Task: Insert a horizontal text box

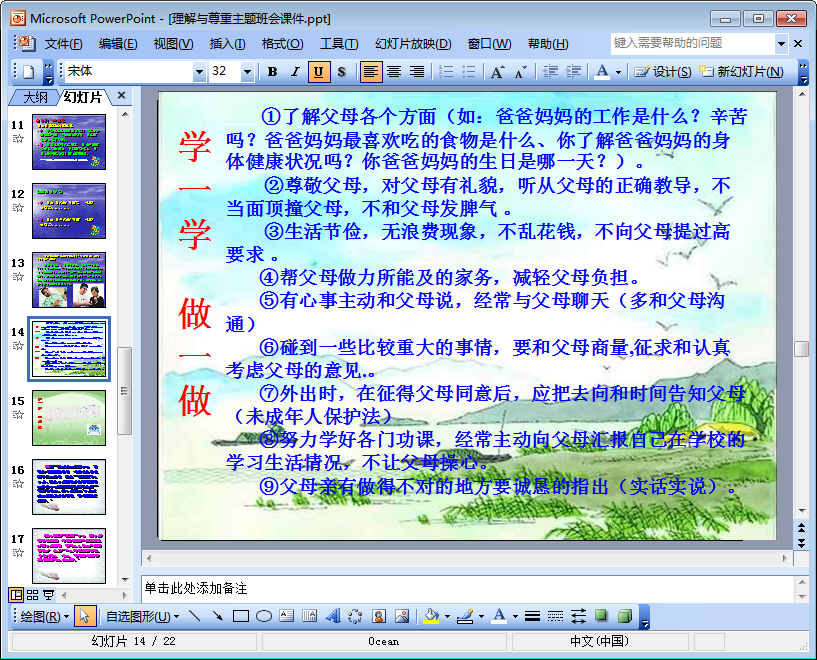Action: (287, 617)
